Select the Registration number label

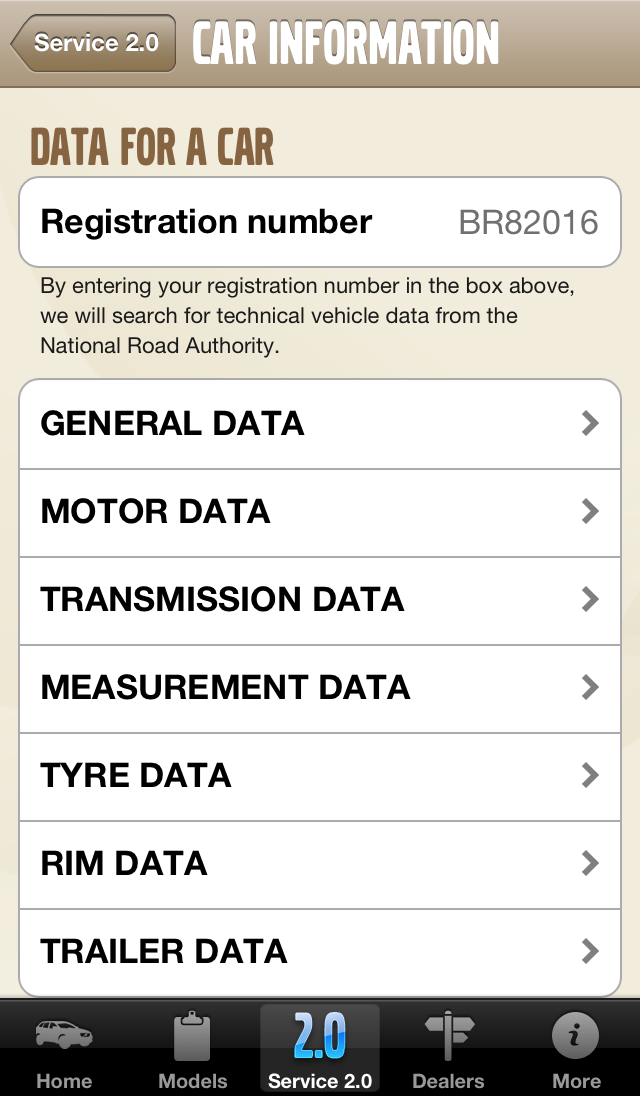point(206,222)
